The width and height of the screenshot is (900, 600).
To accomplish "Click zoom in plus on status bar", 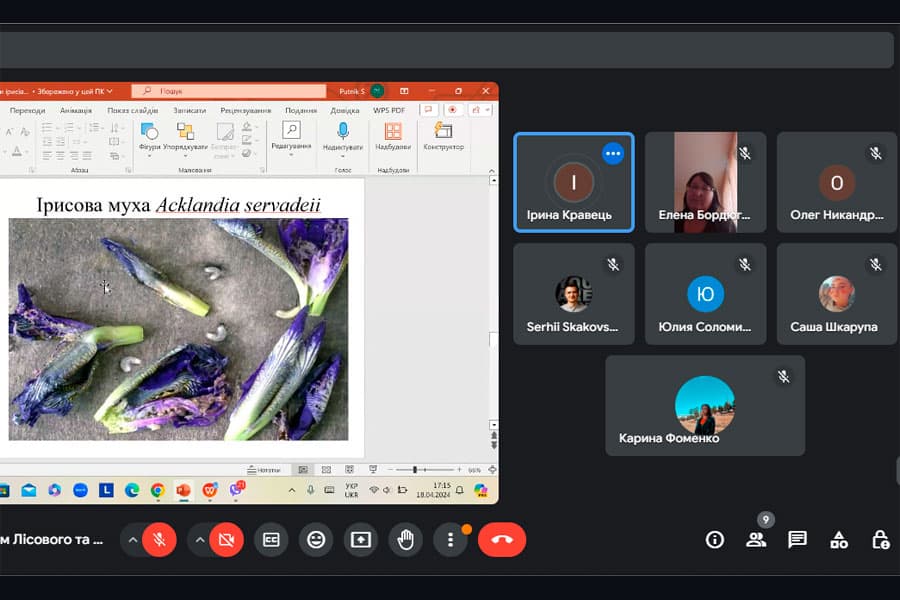I will [459, 470].
